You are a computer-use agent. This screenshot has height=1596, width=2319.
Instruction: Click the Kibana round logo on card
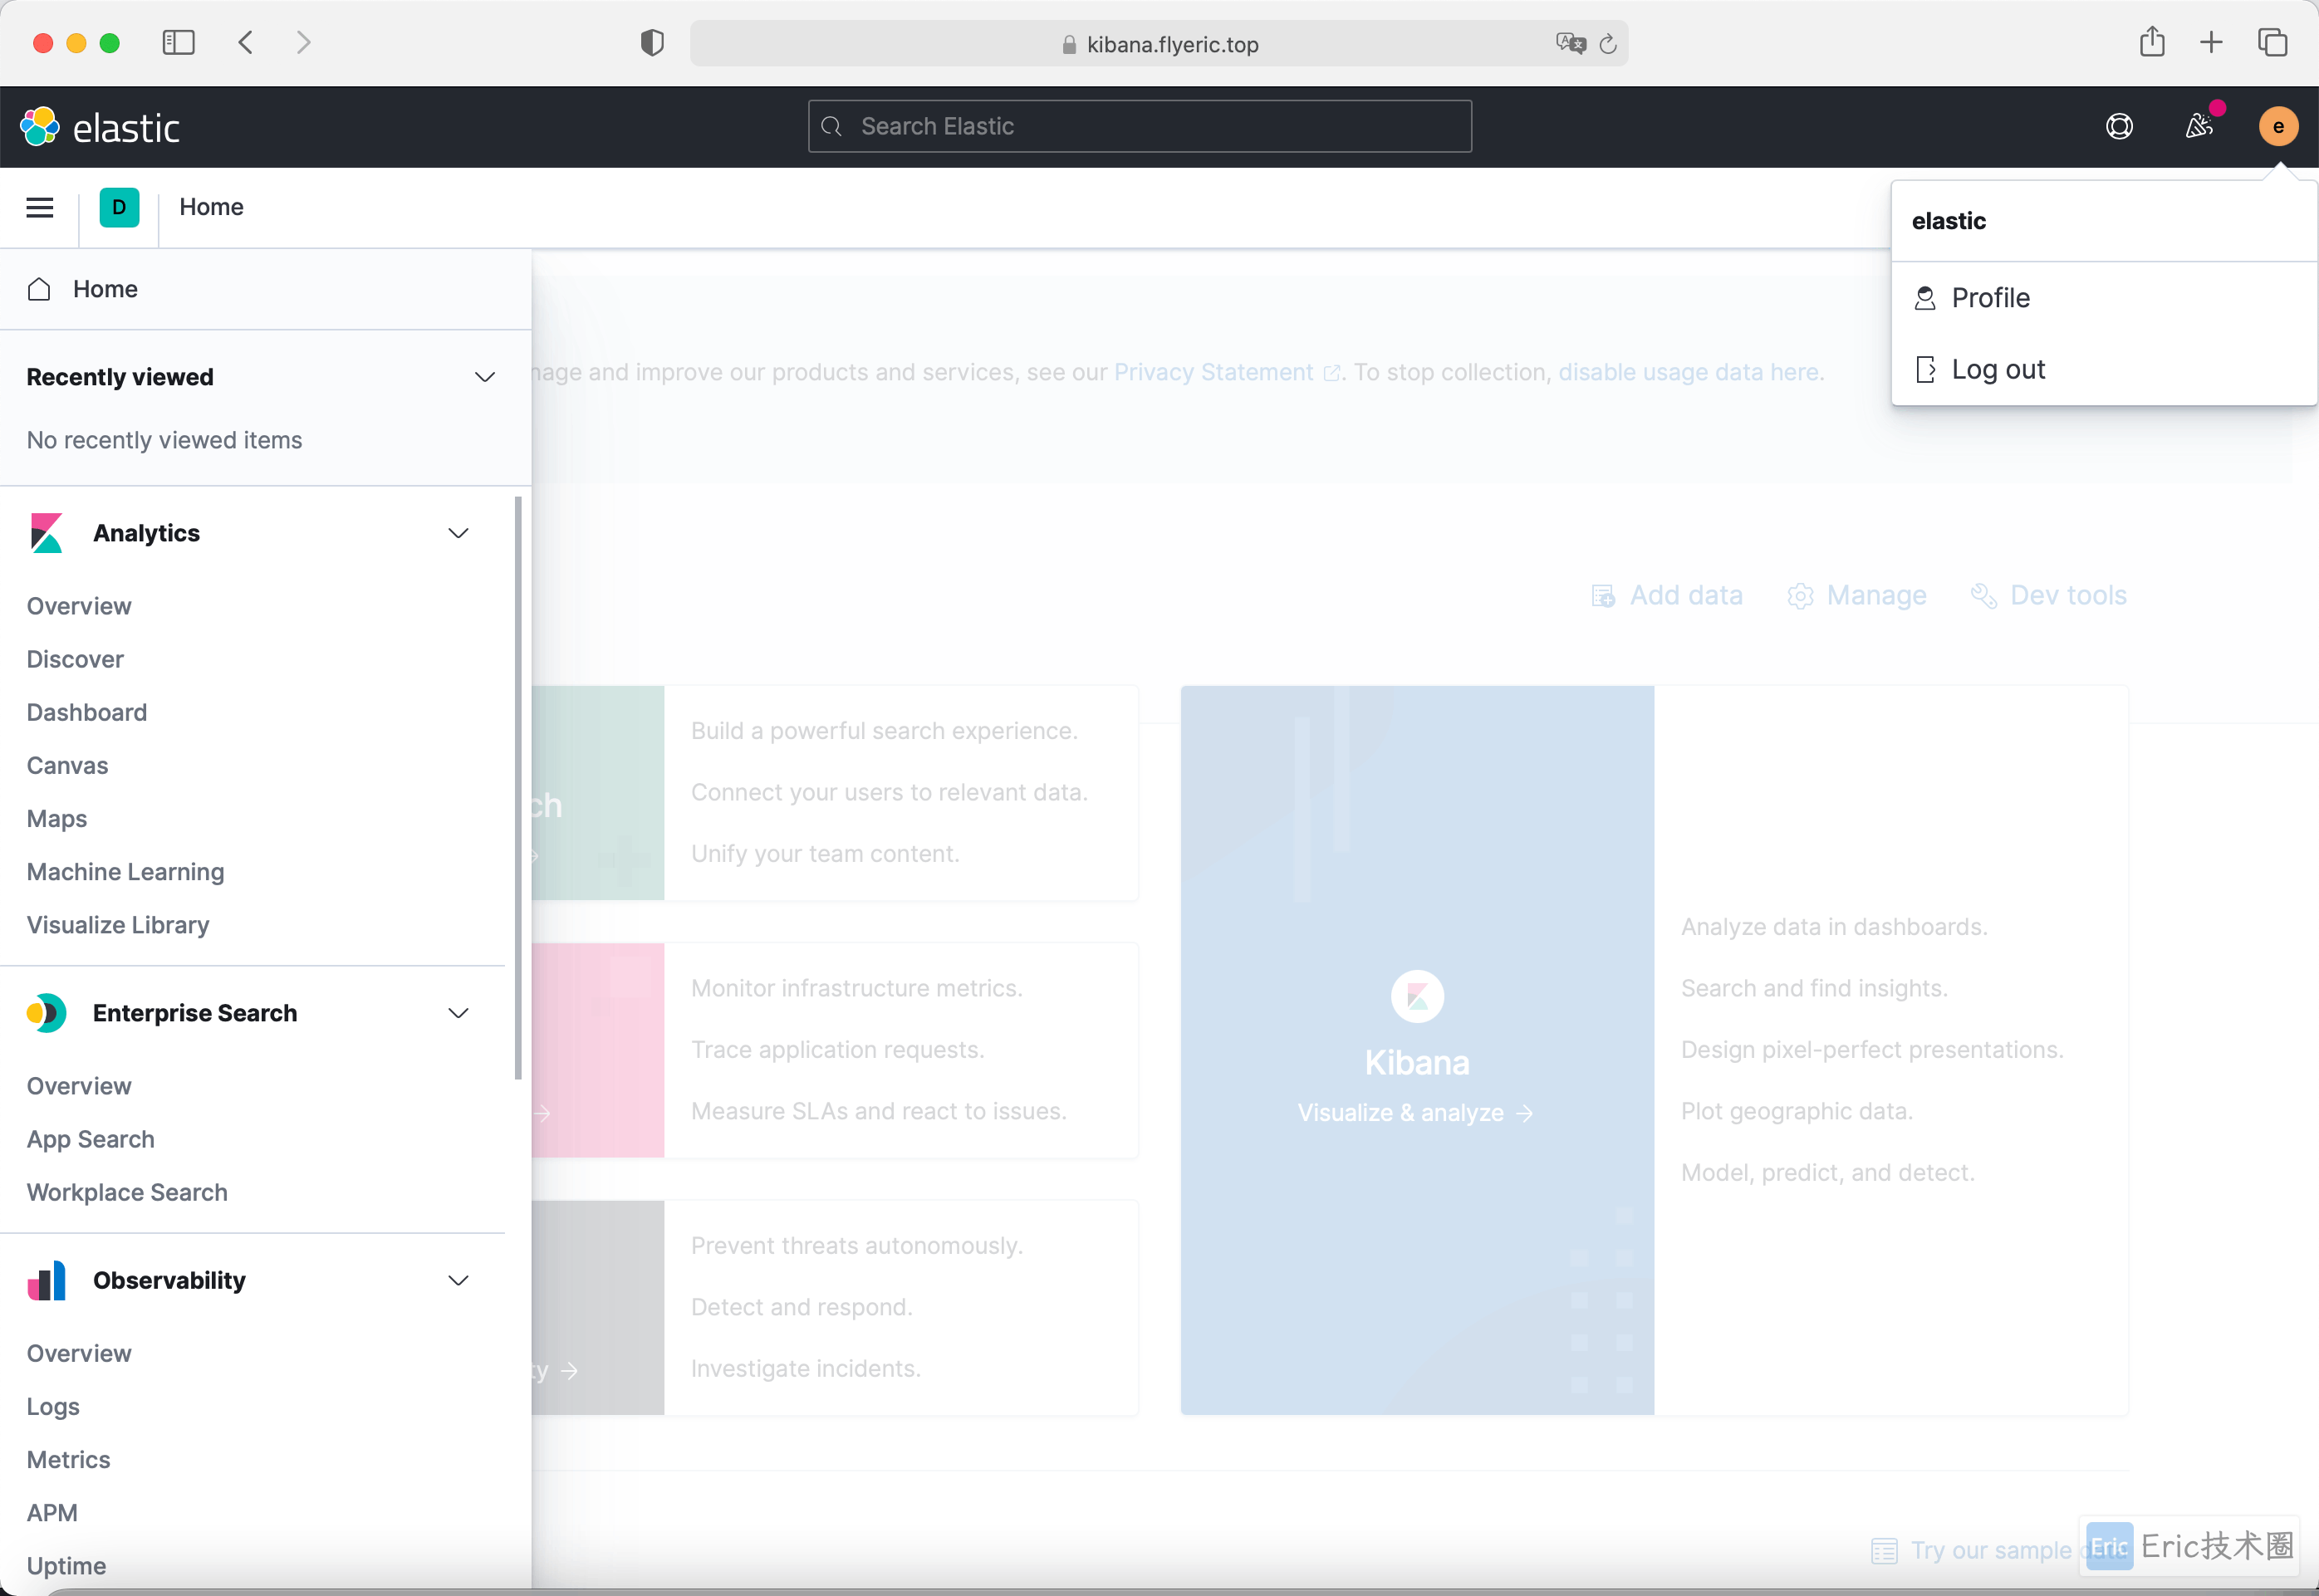coord(1417,996)
